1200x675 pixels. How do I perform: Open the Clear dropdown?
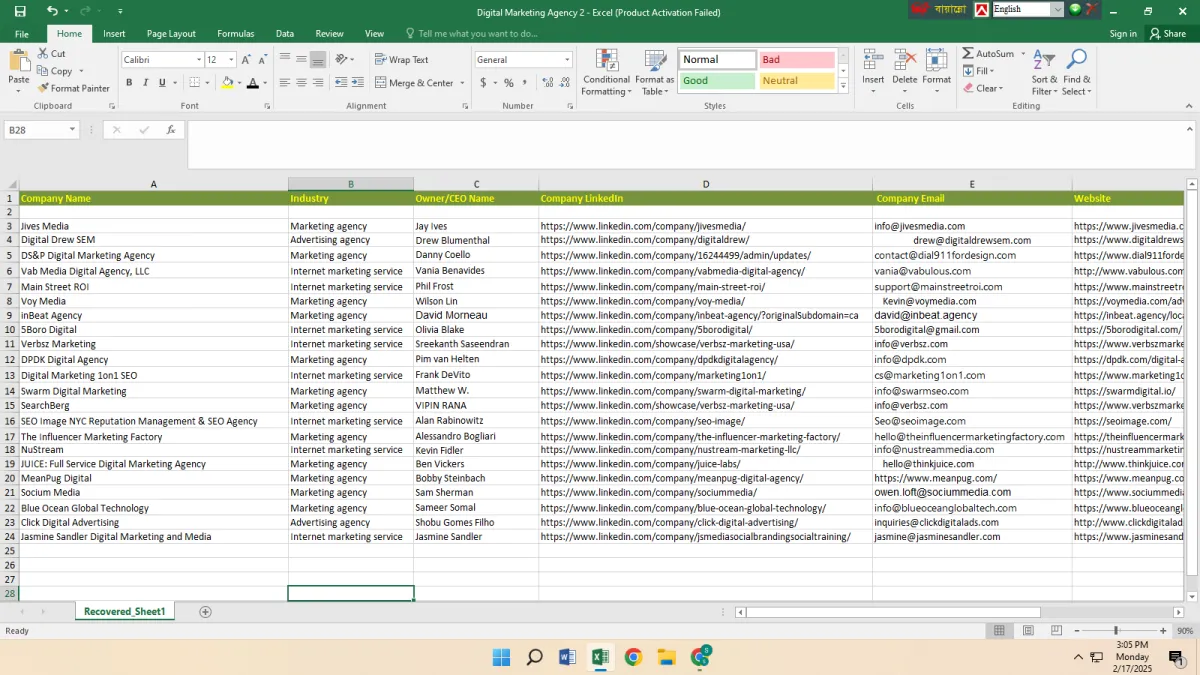(x=983, y=88)
